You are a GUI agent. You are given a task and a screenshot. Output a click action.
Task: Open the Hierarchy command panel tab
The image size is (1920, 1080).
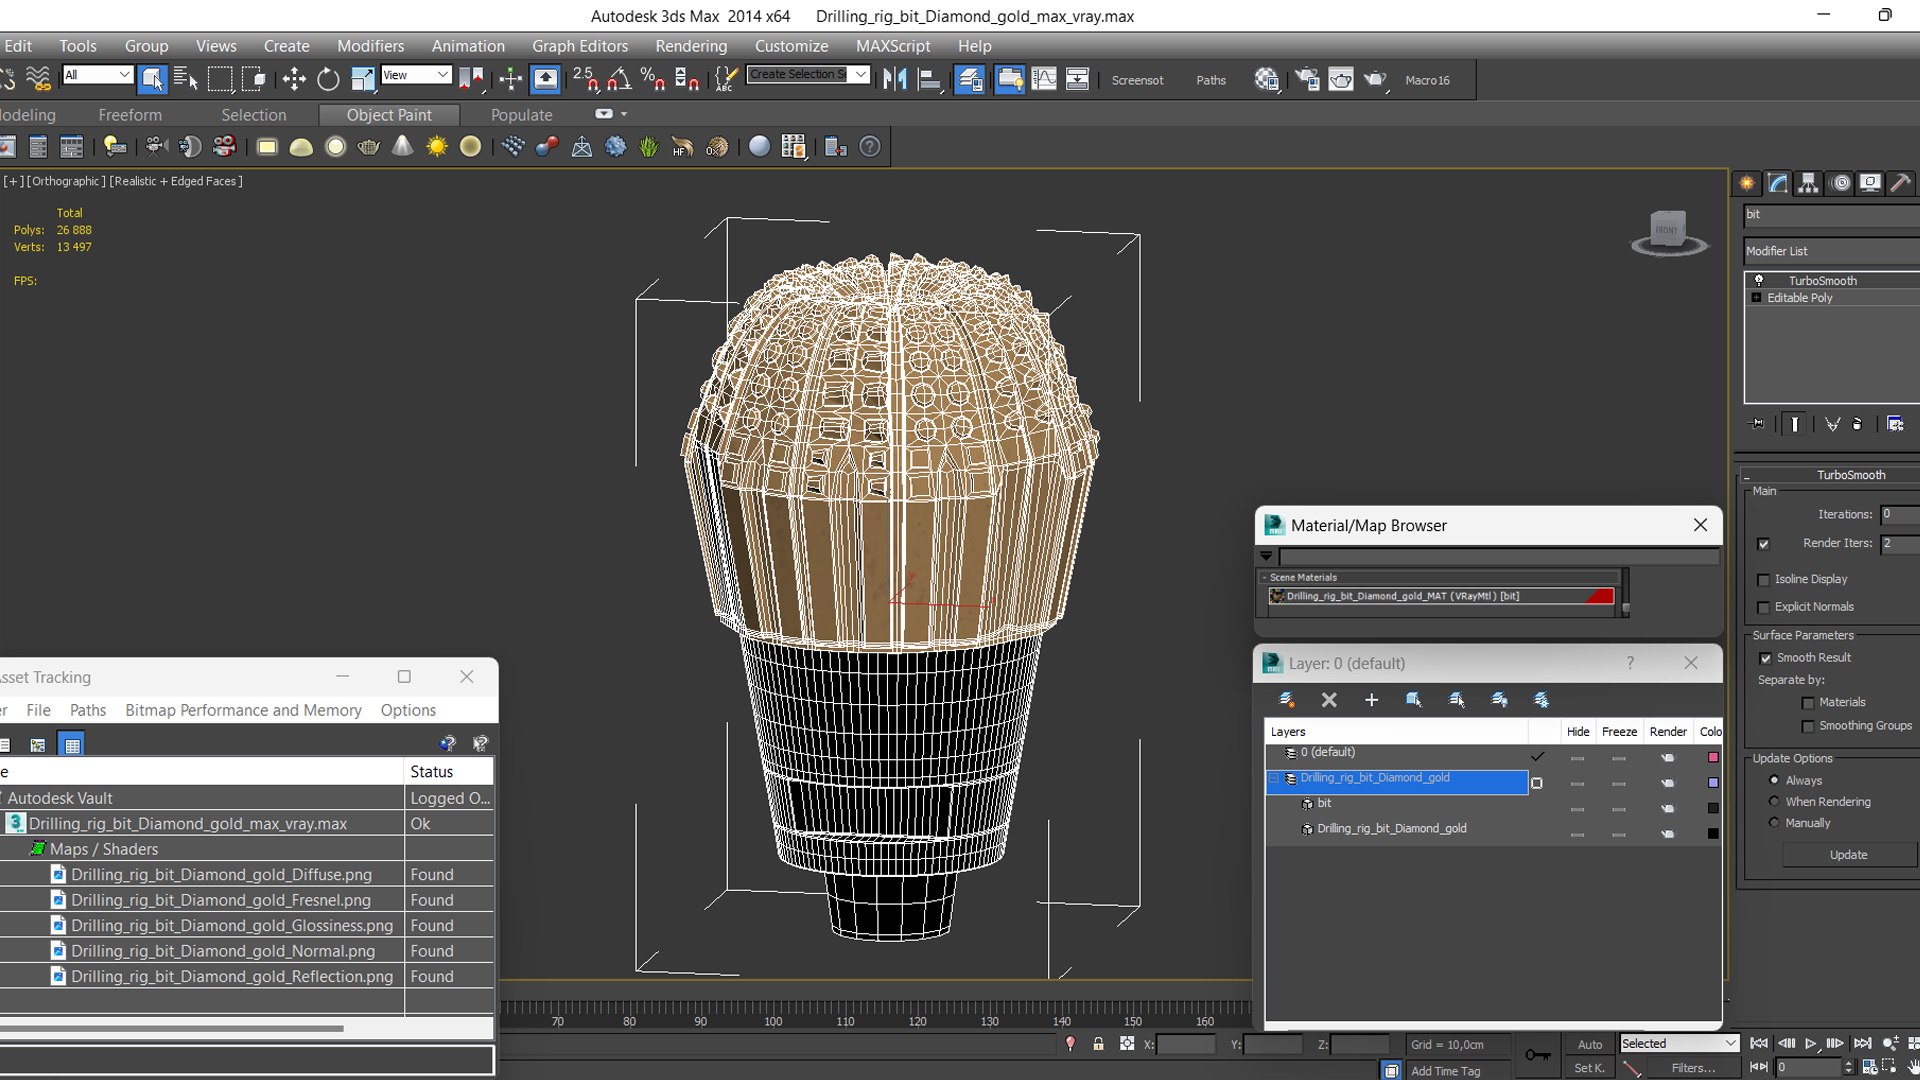[1807, 183]
